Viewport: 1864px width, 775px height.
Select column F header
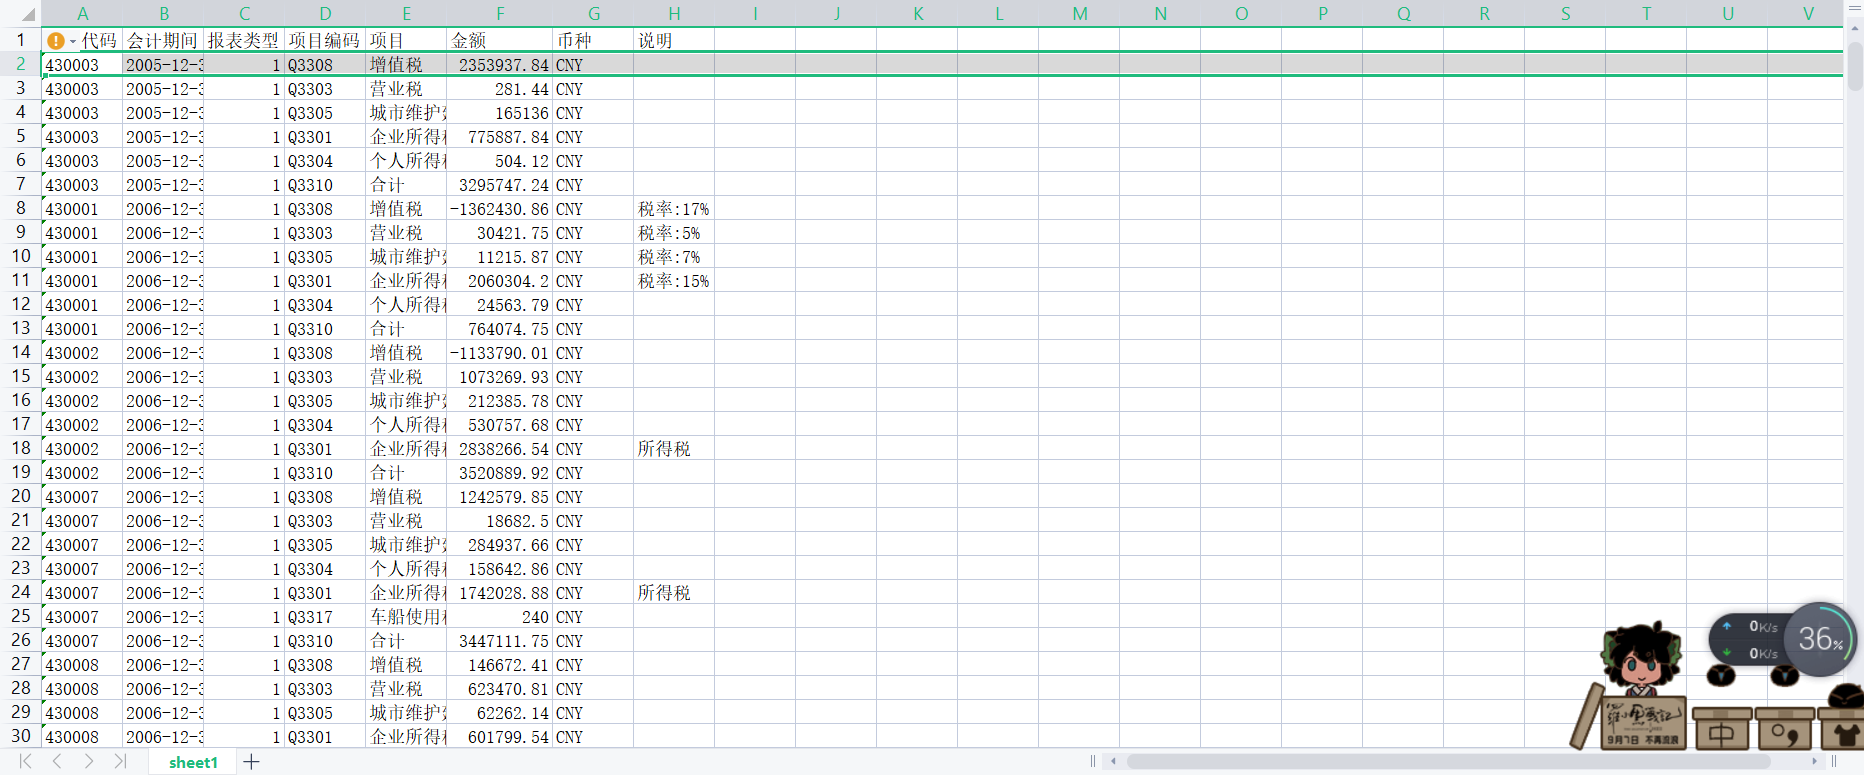pos(500,14)
